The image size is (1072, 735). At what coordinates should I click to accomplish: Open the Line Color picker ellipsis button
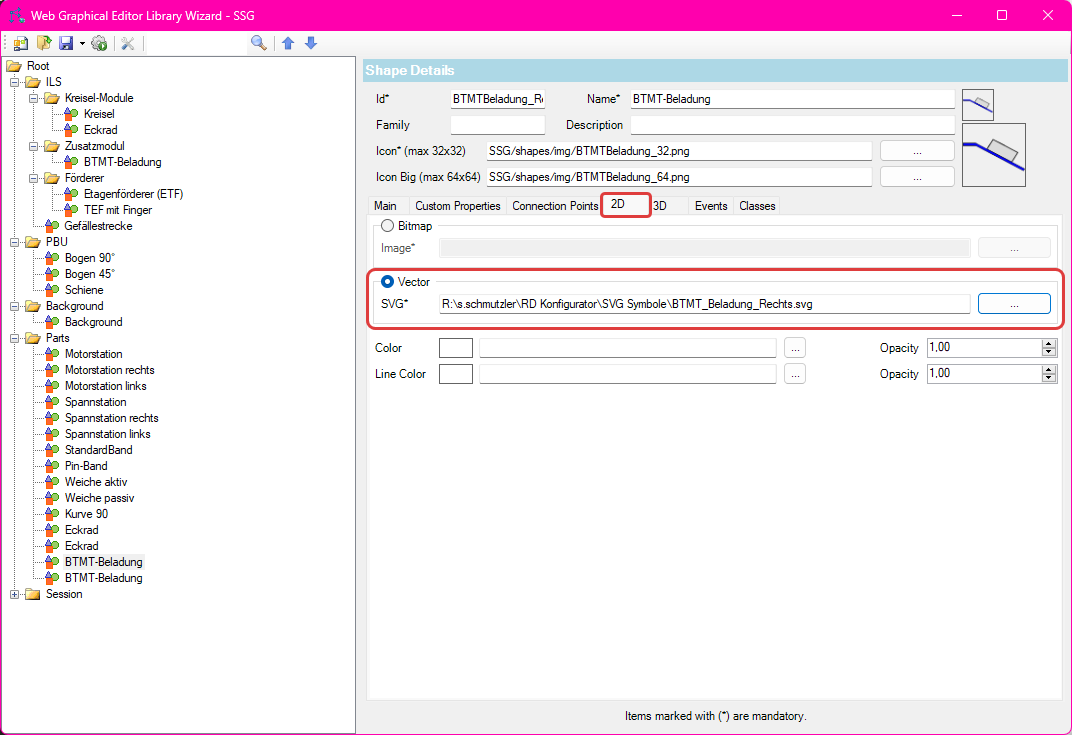(794, 374)
